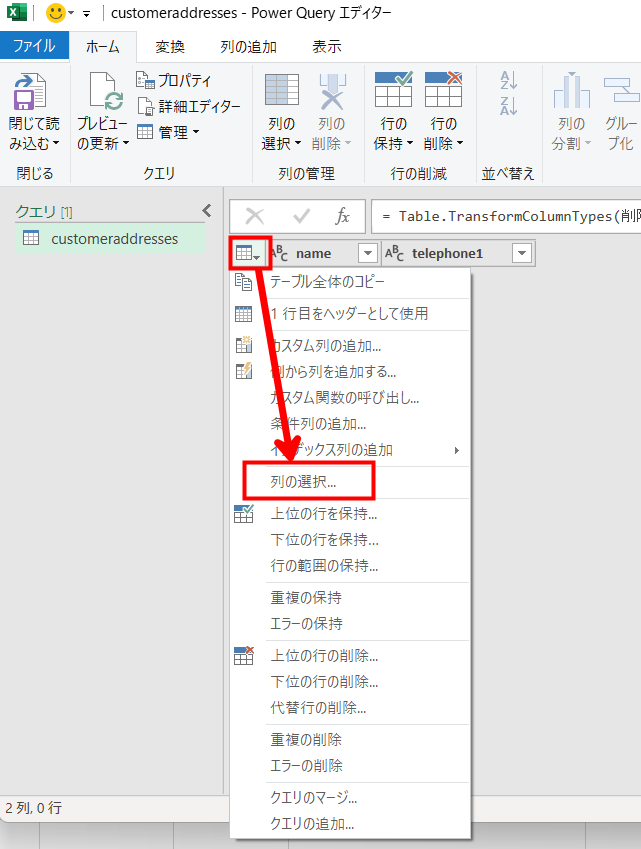This screenshot has width=641, height=849.
Task: Confirm the formula with the checkmark
Action: point(301,217)
